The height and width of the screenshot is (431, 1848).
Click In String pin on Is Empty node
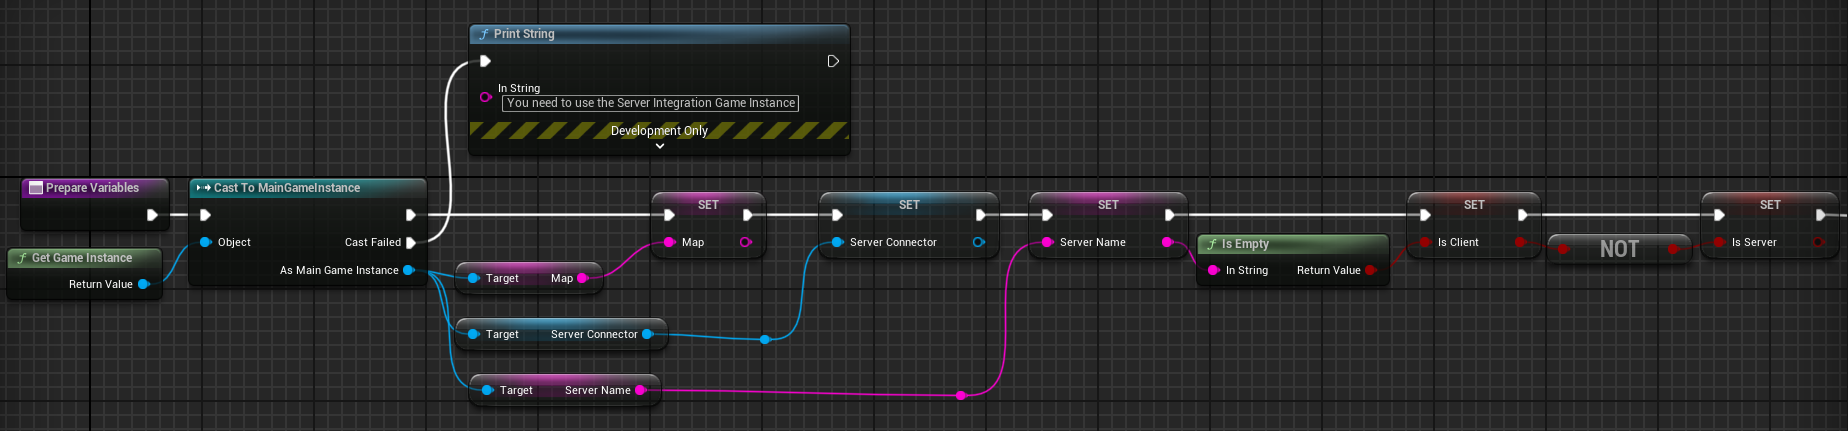(x=1213, y=270)
